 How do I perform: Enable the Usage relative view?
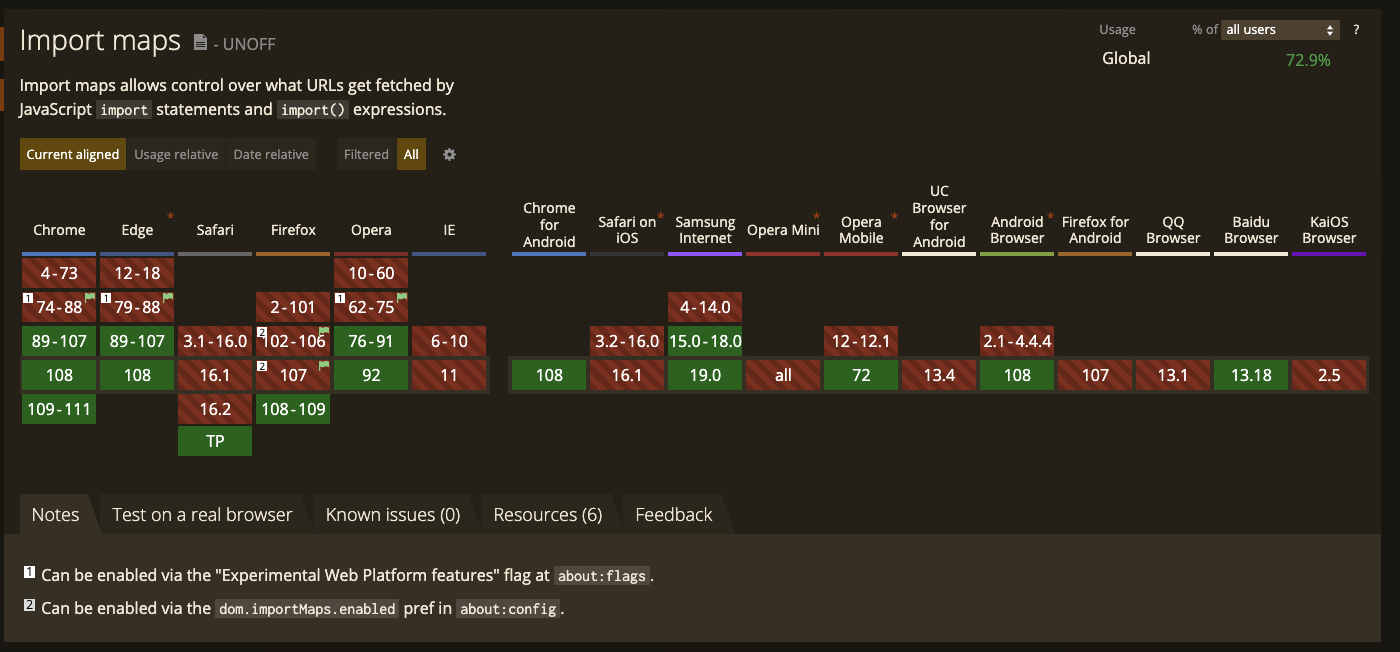[x=177, y=154]
